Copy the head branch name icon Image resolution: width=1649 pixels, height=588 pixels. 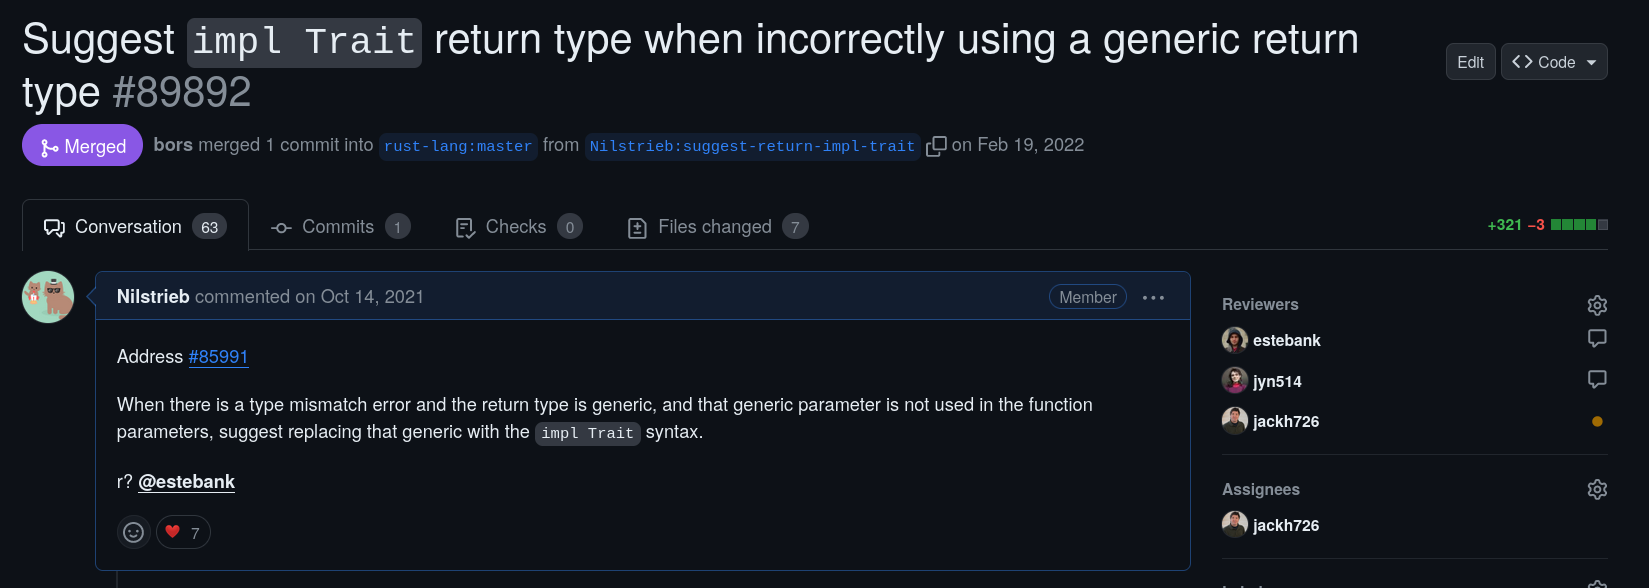pyautogui.click(x=936, y=146)
